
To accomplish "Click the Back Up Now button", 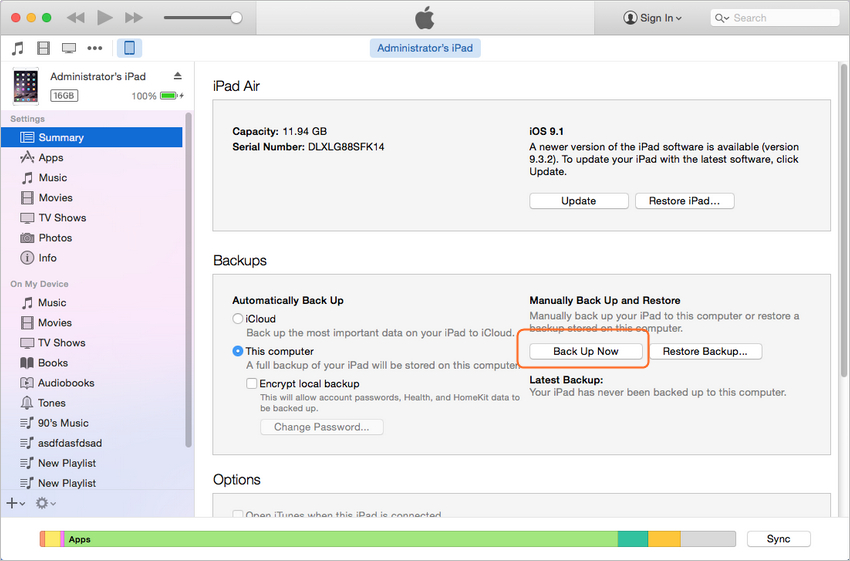I will (x=585, y=351).
